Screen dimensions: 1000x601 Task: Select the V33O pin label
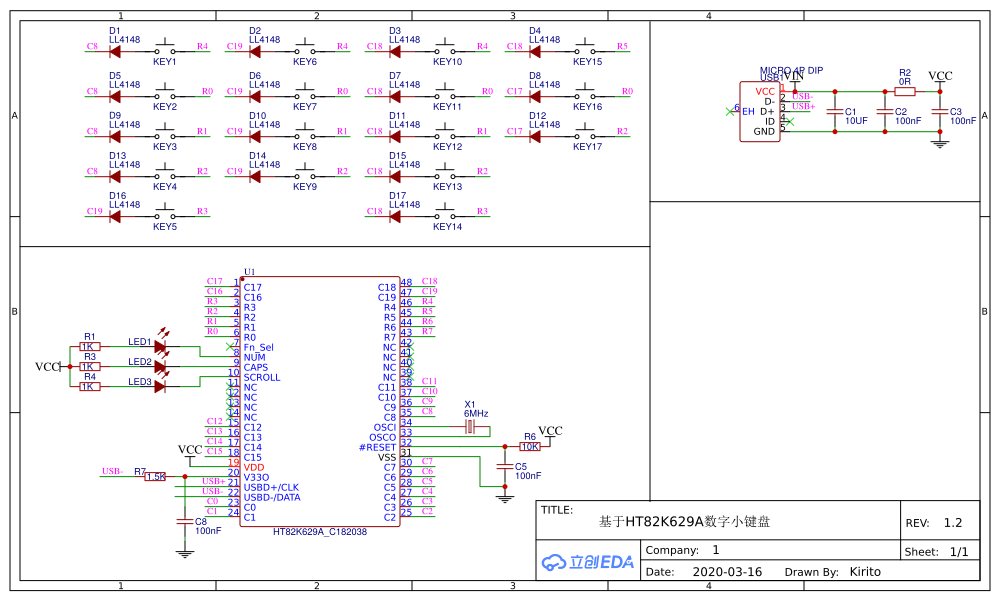tap(256, 477)
